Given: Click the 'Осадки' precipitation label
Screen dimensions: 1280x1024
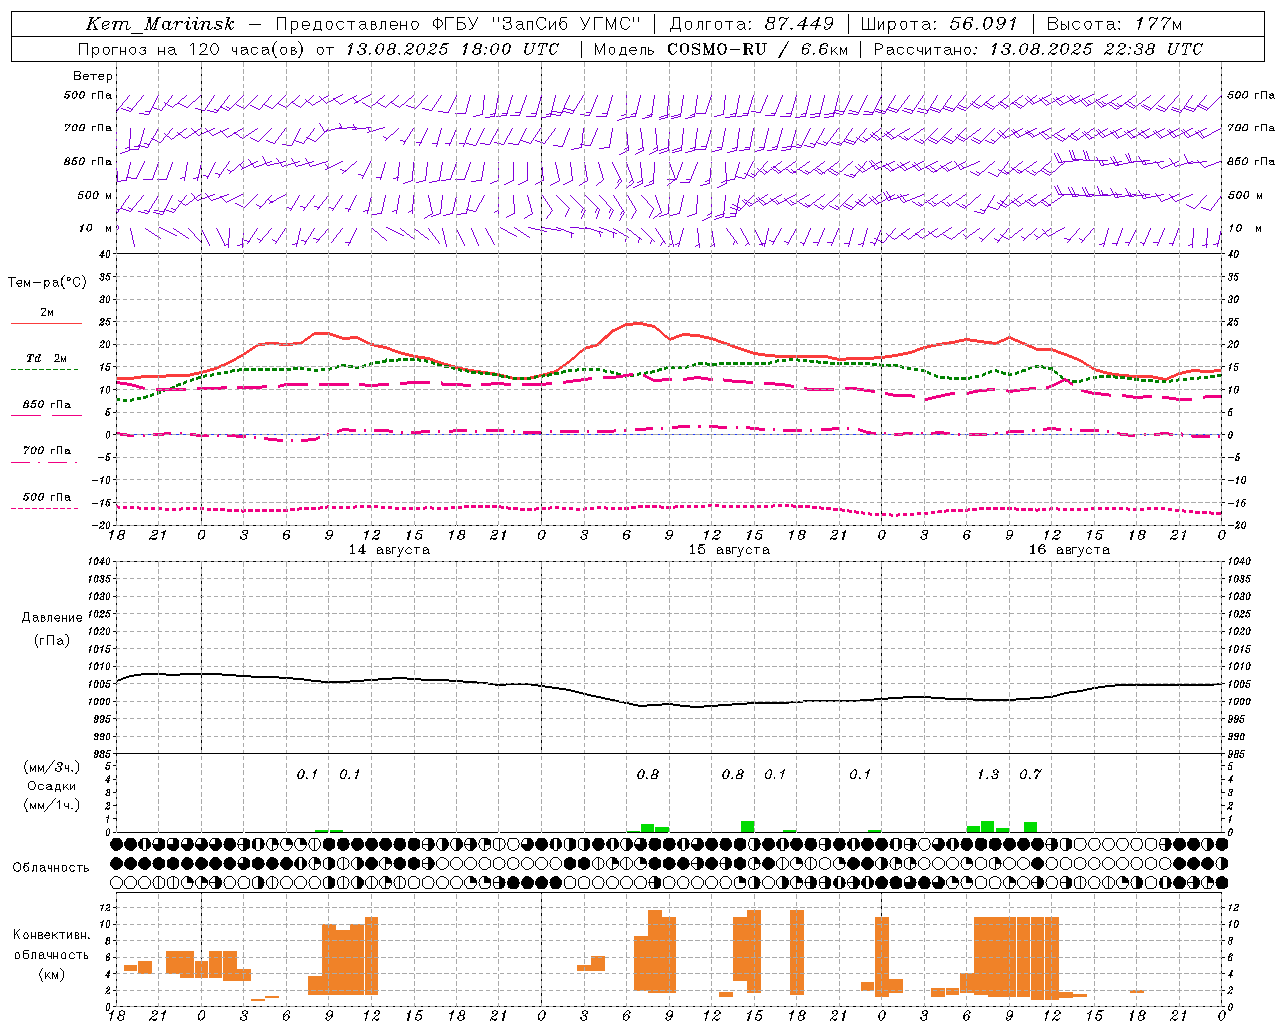Looking at the screenshot, I should click(x=52, y=786).
